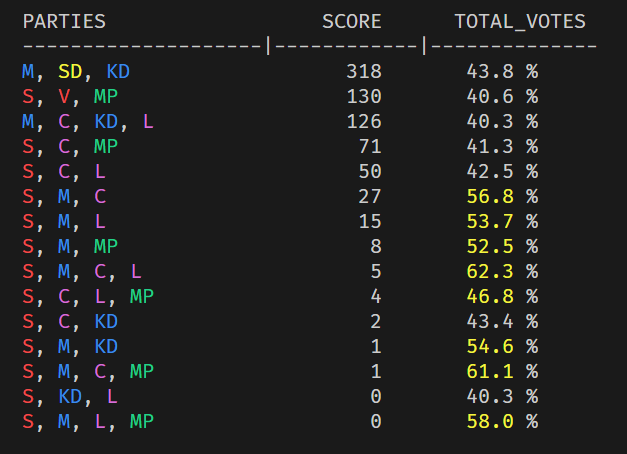The image size is (627, 454).
Task: Click the highlighted 54.6 % value
Action: [x=502, y=346]
